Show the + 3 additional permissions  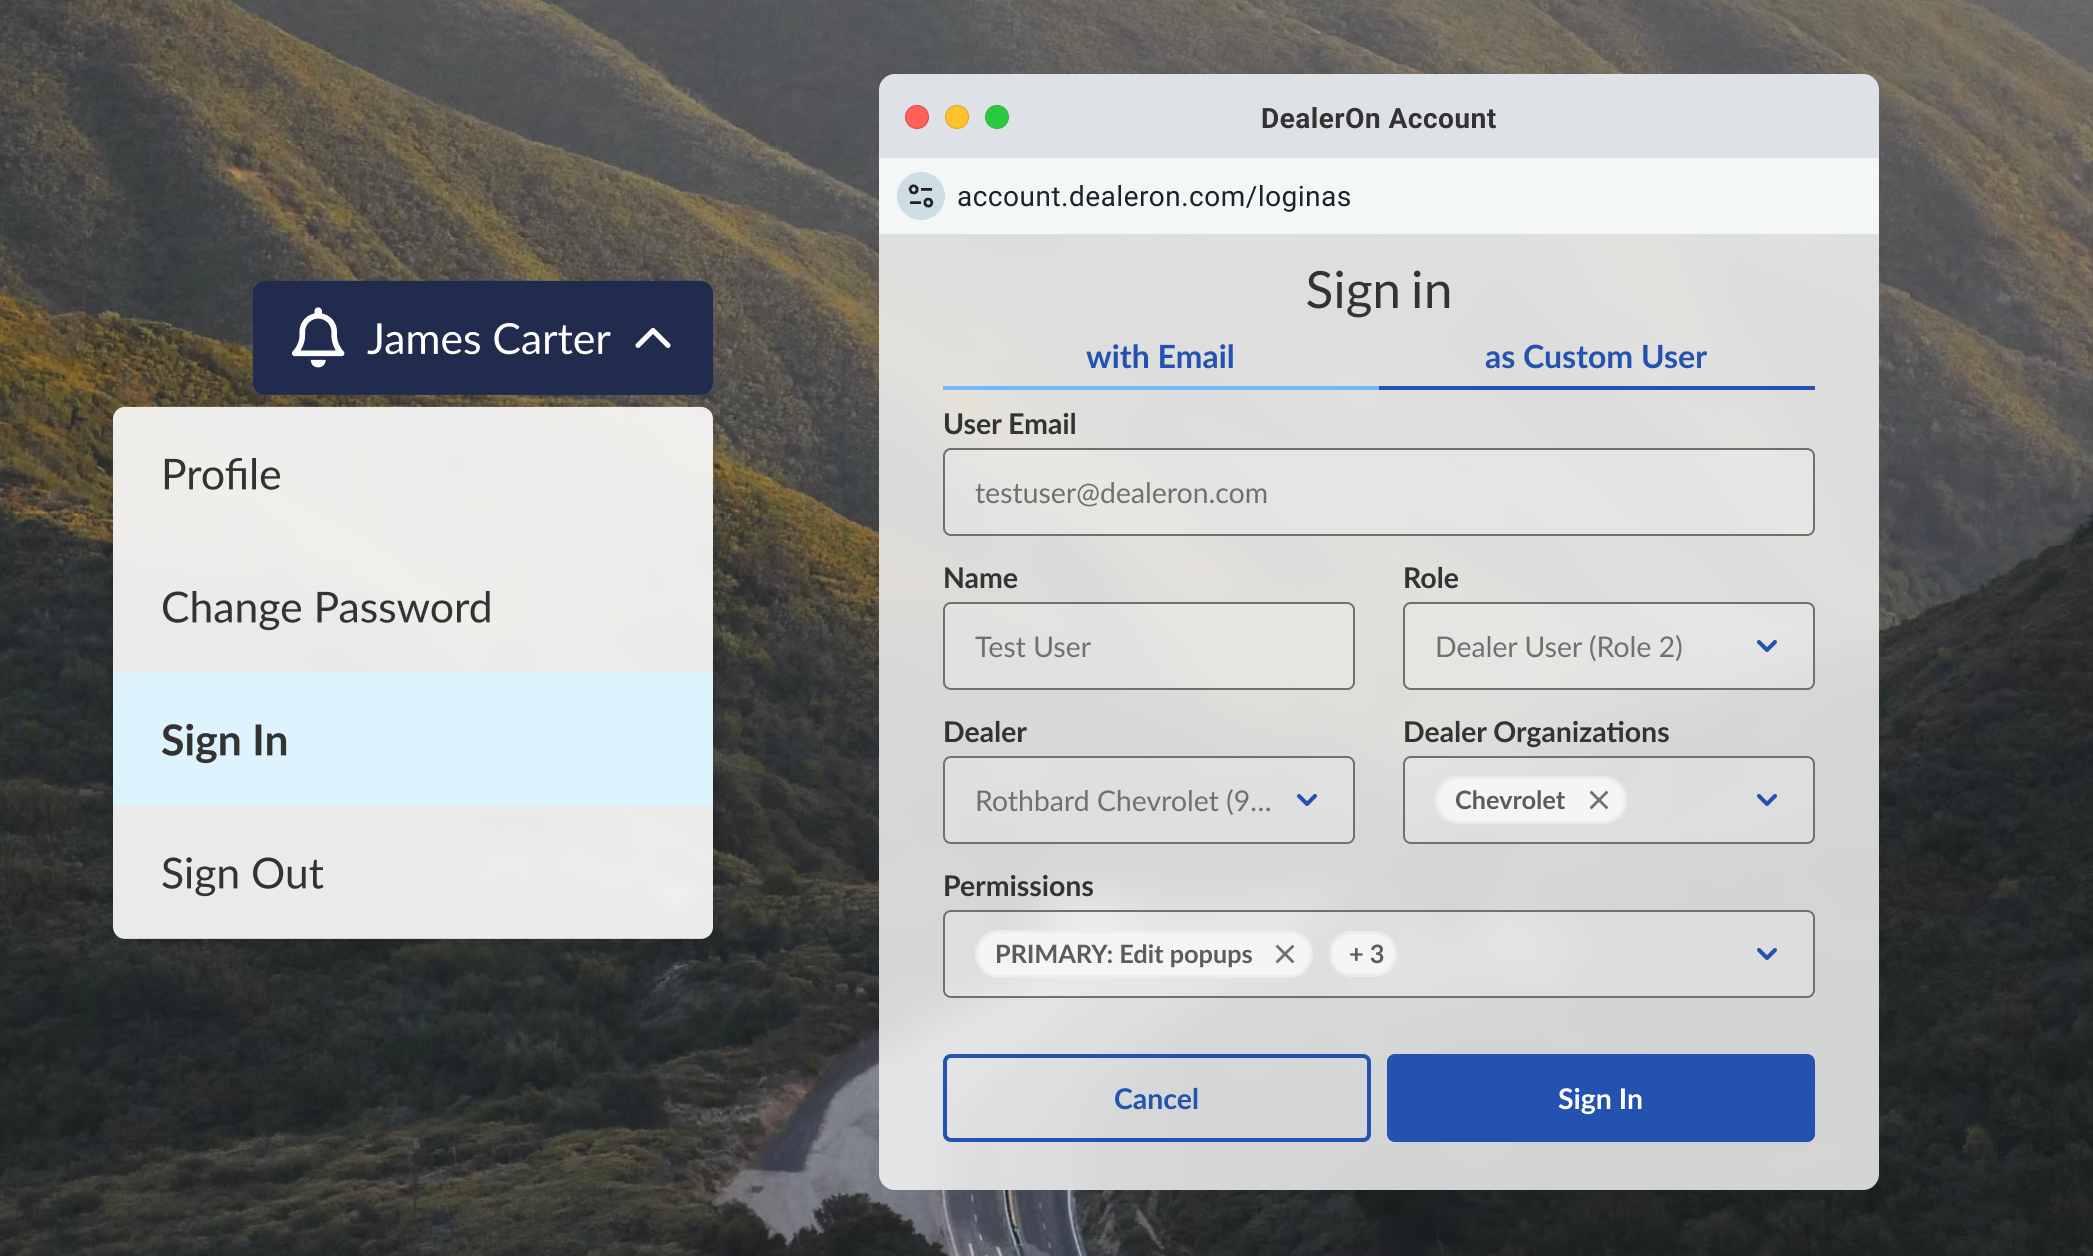(x=1365, y=954)
